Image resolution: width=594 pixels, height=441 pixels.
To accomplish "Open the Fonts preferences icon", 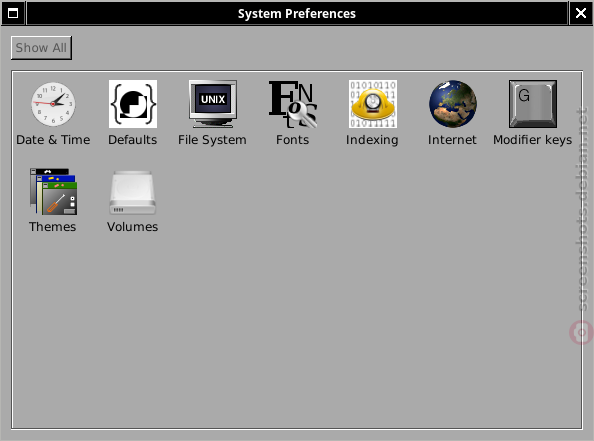I will point(293,104).
